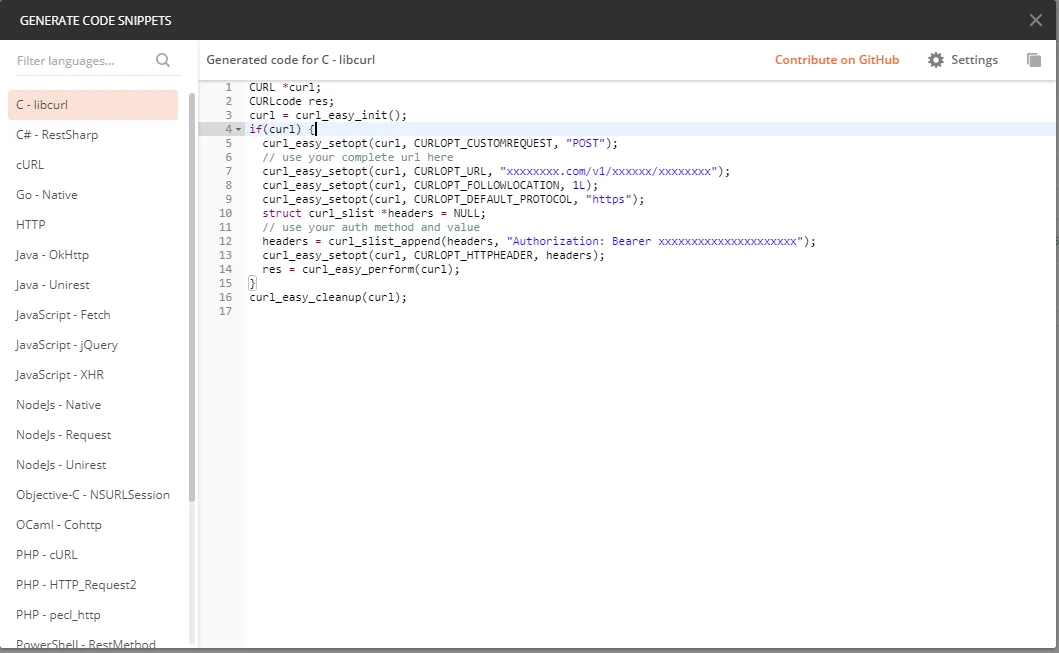This screenshot has height=653, width=1059.
Task: Pick Java - OkHttp language
Action: coord(93,255)
